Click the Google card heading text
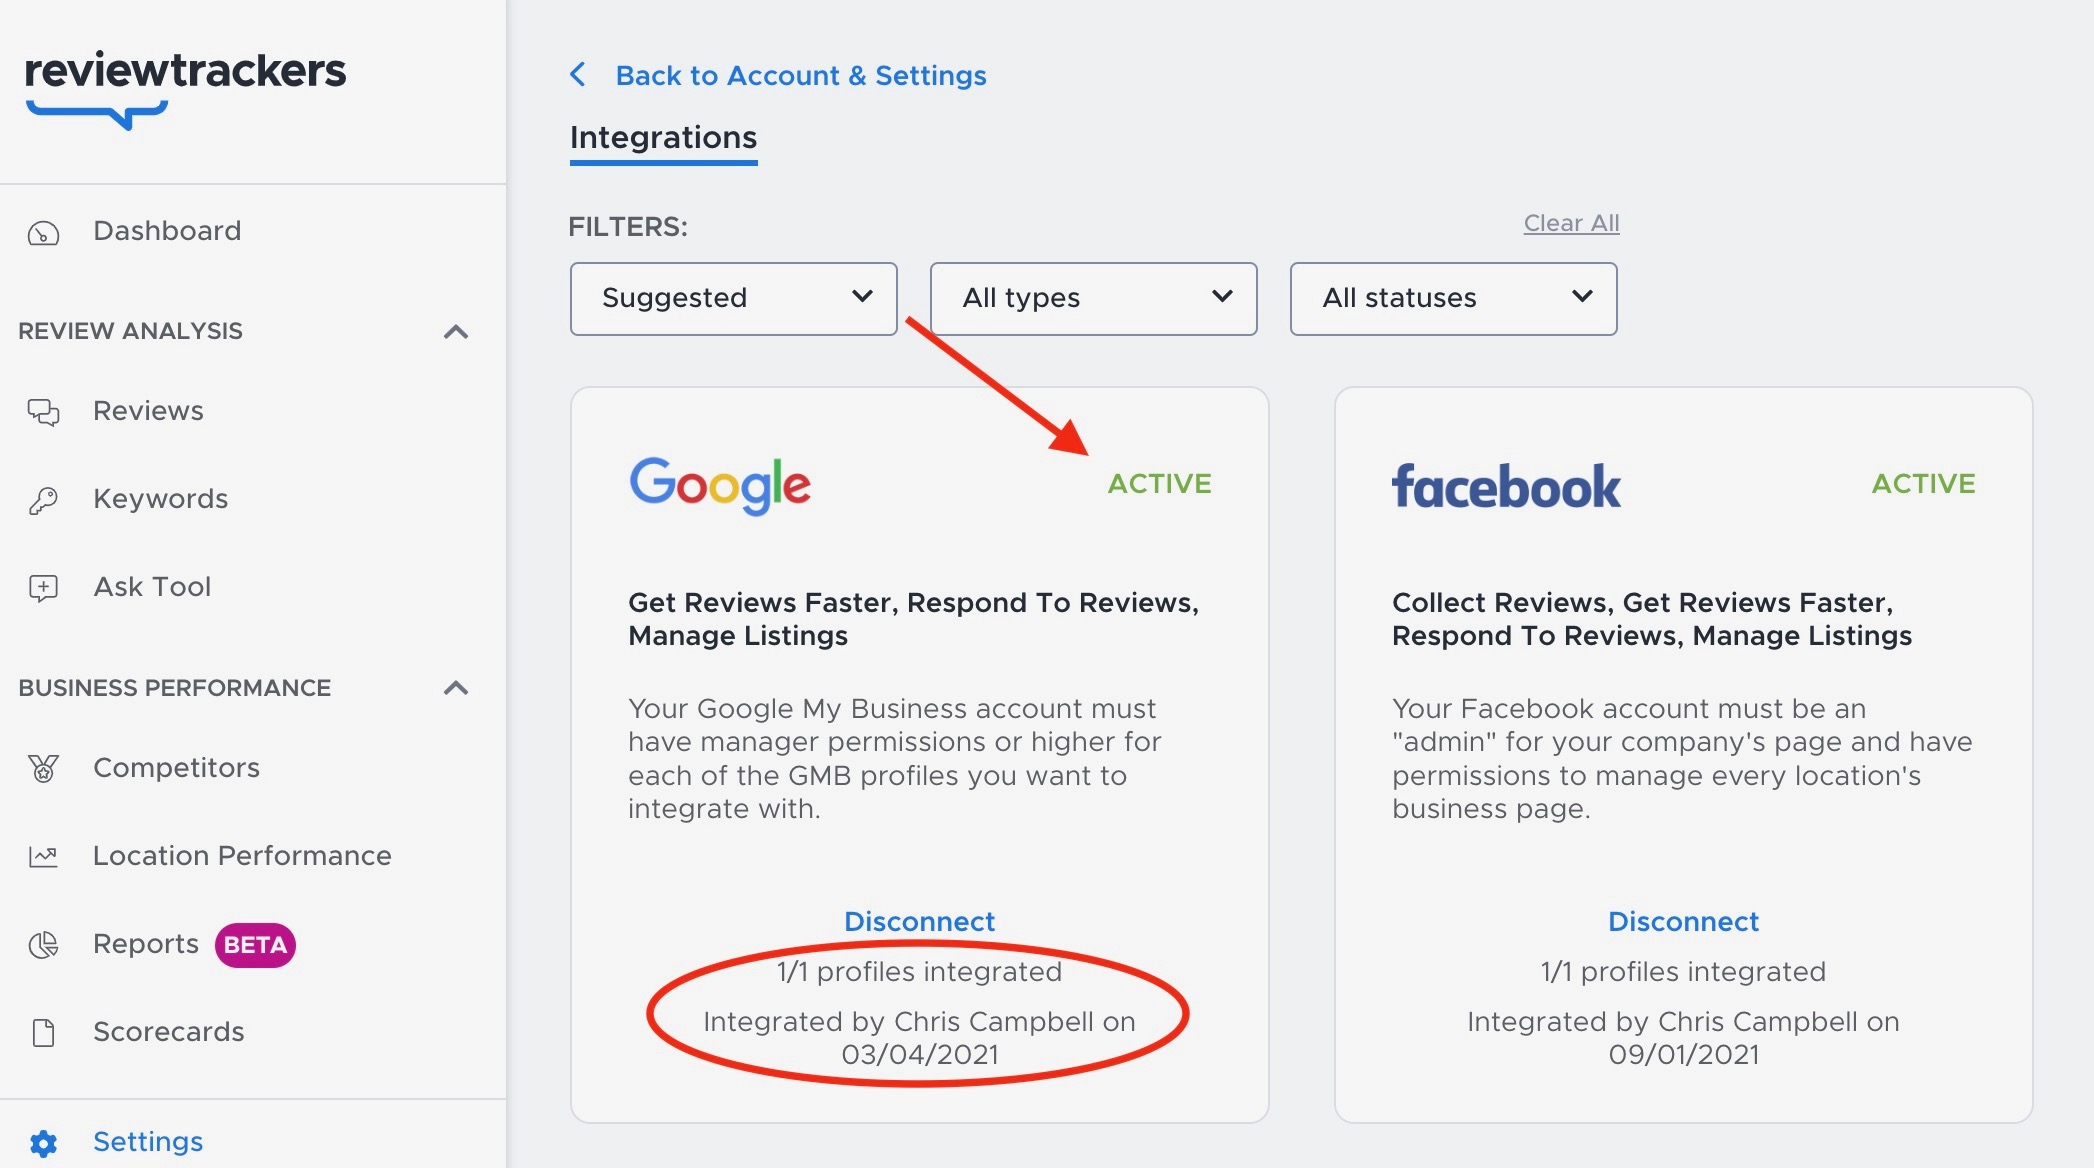 click(x=913, y=619)
